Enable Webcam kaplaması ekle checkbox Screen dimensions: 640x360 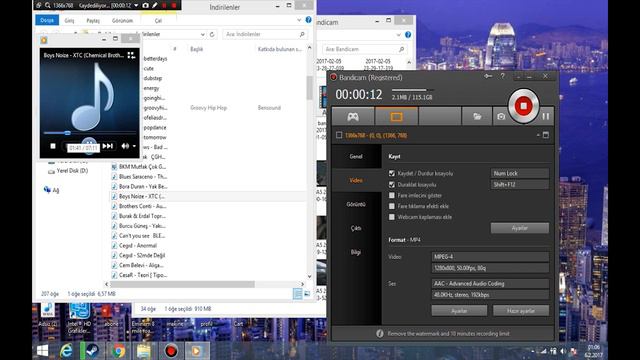pos(392,217)
